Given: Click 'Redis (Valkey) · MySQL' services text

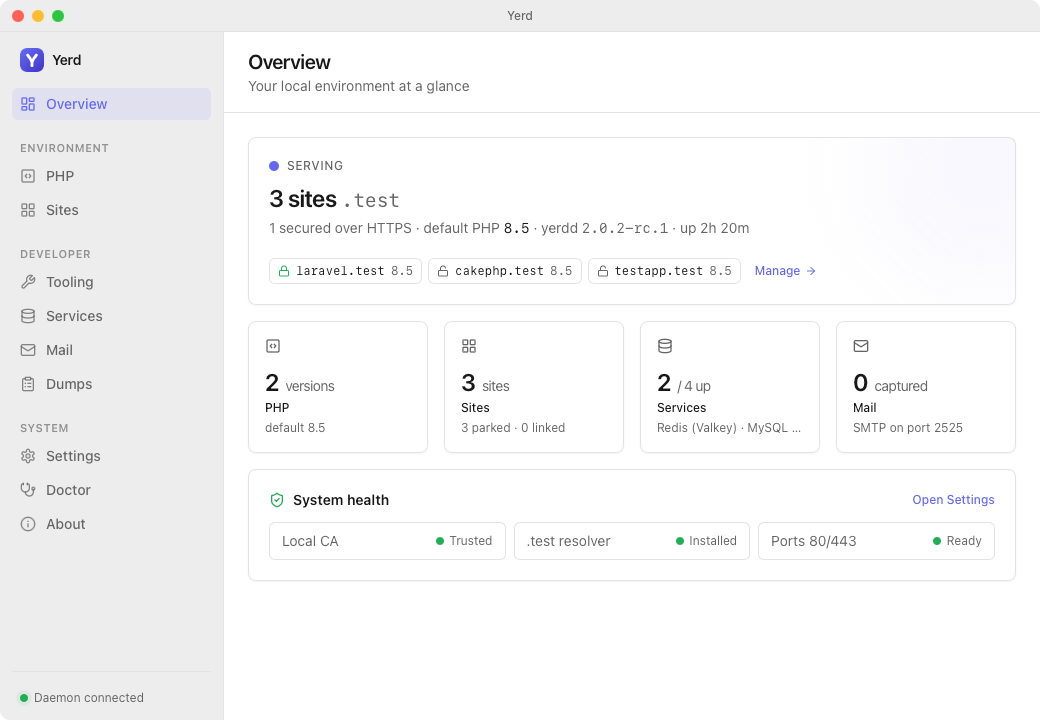Looking at the screenshot, I should (x=729, y=428).
